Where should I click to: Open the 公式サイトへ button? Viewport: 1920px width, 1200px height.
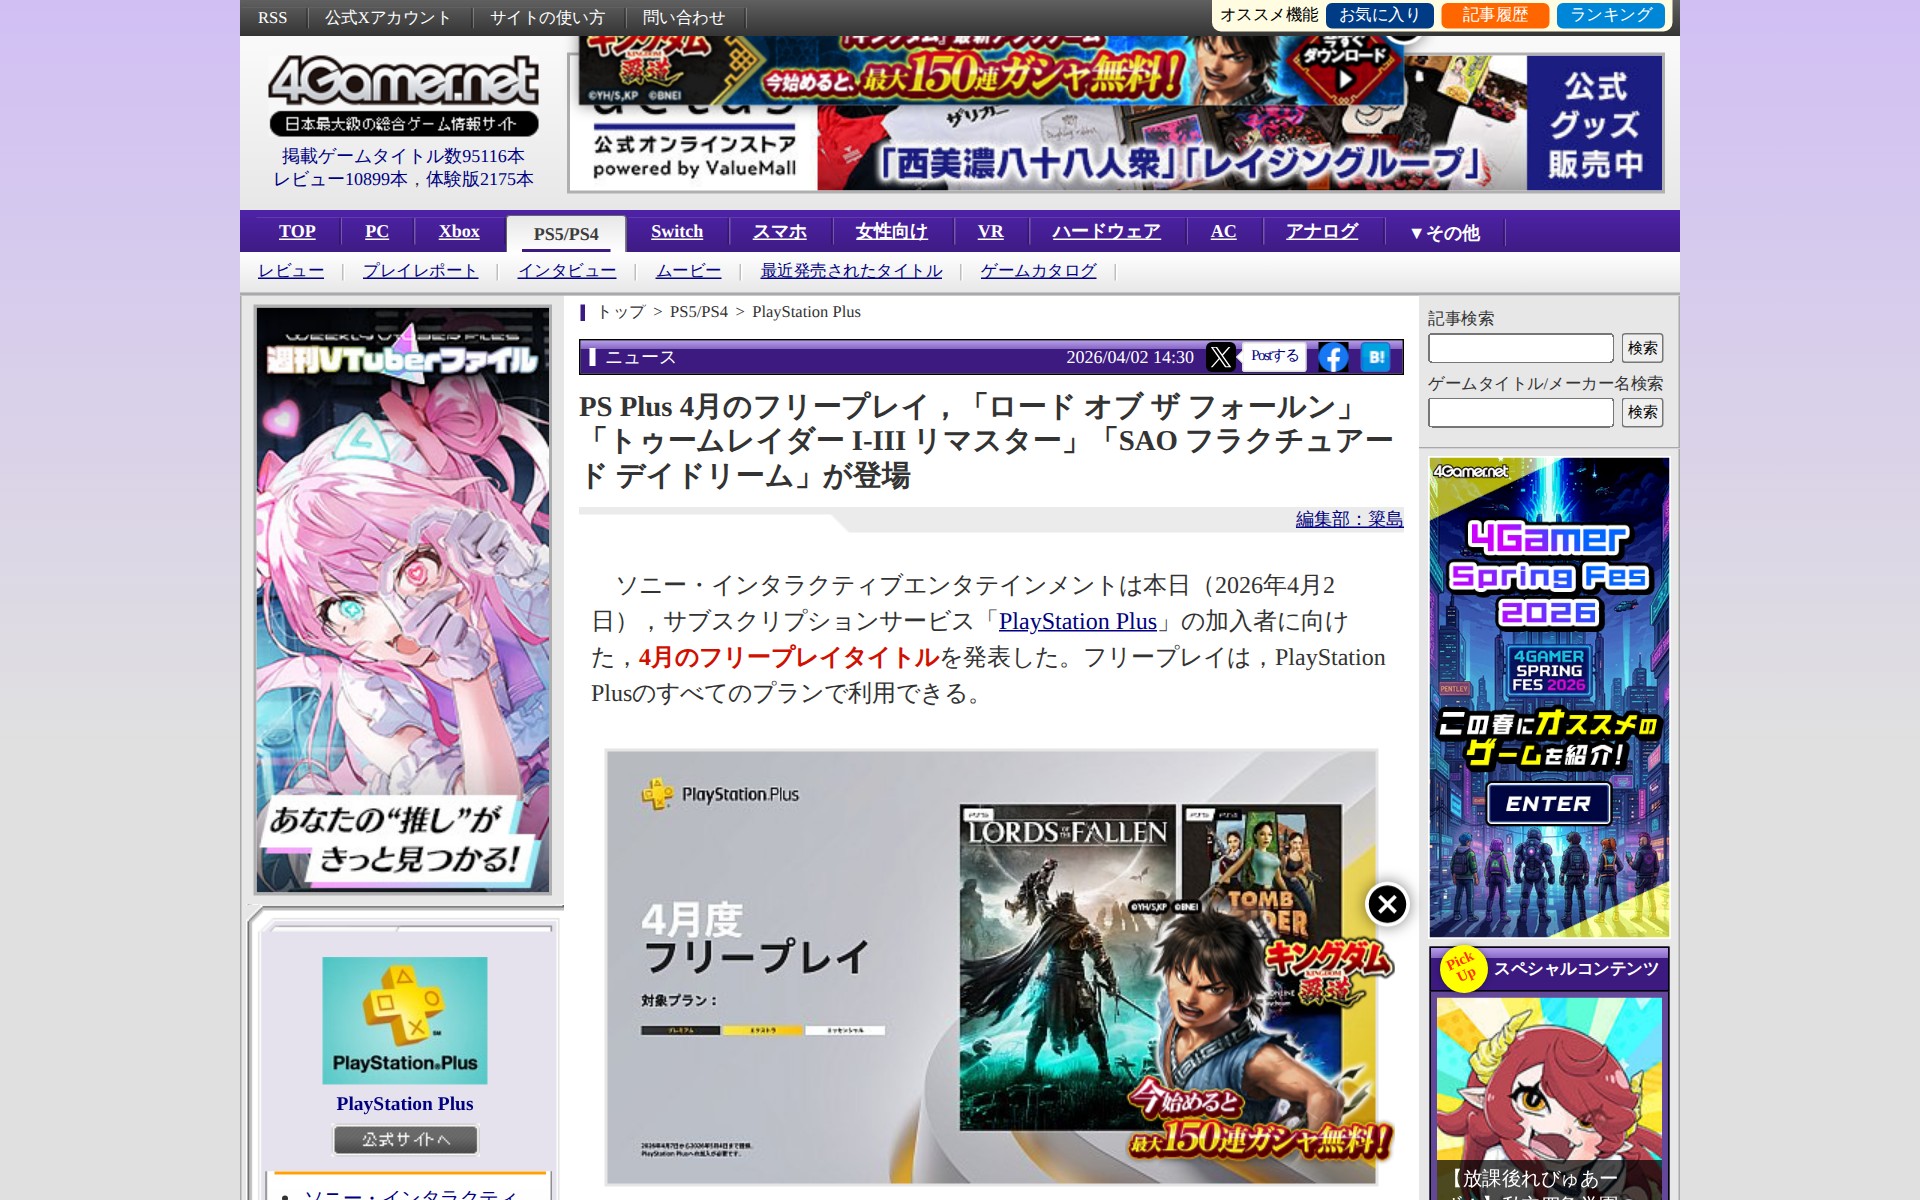coord(405,1139)
